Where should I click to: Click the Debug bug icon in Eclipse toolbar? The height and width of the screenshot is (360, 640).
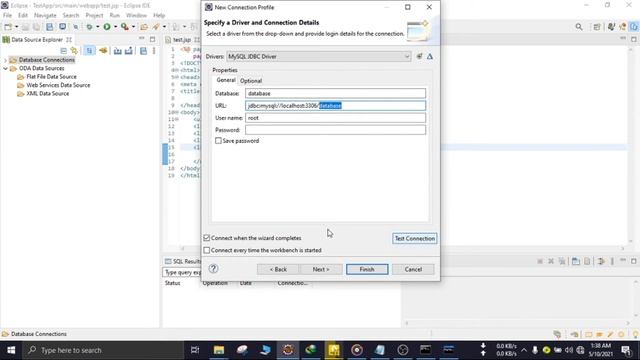click(x=89, y=27)
